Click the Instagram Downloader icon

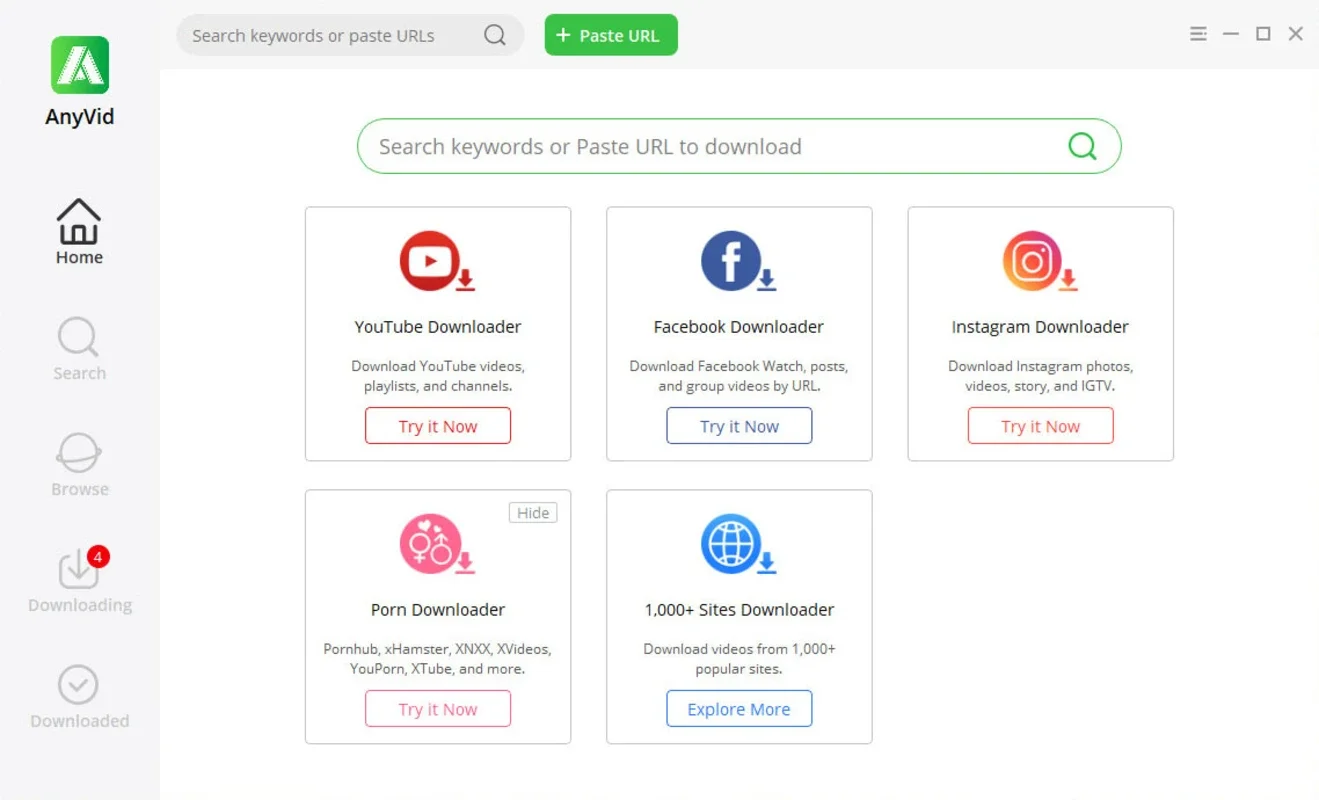[x=1039, y=262]
